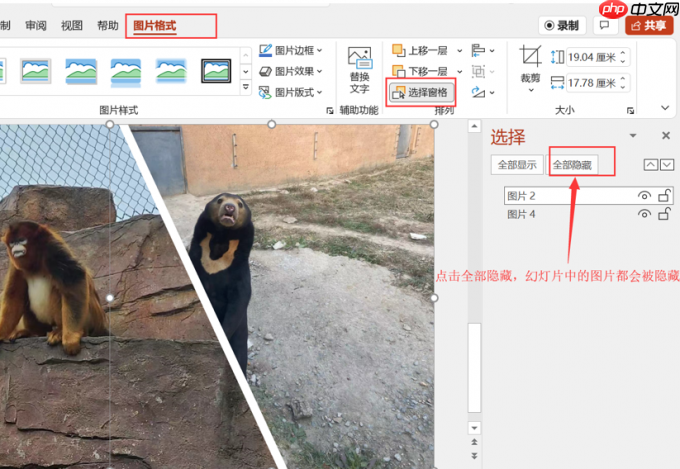Click 下移一层 send backward
680x469 pixels.
click(420, 71)
